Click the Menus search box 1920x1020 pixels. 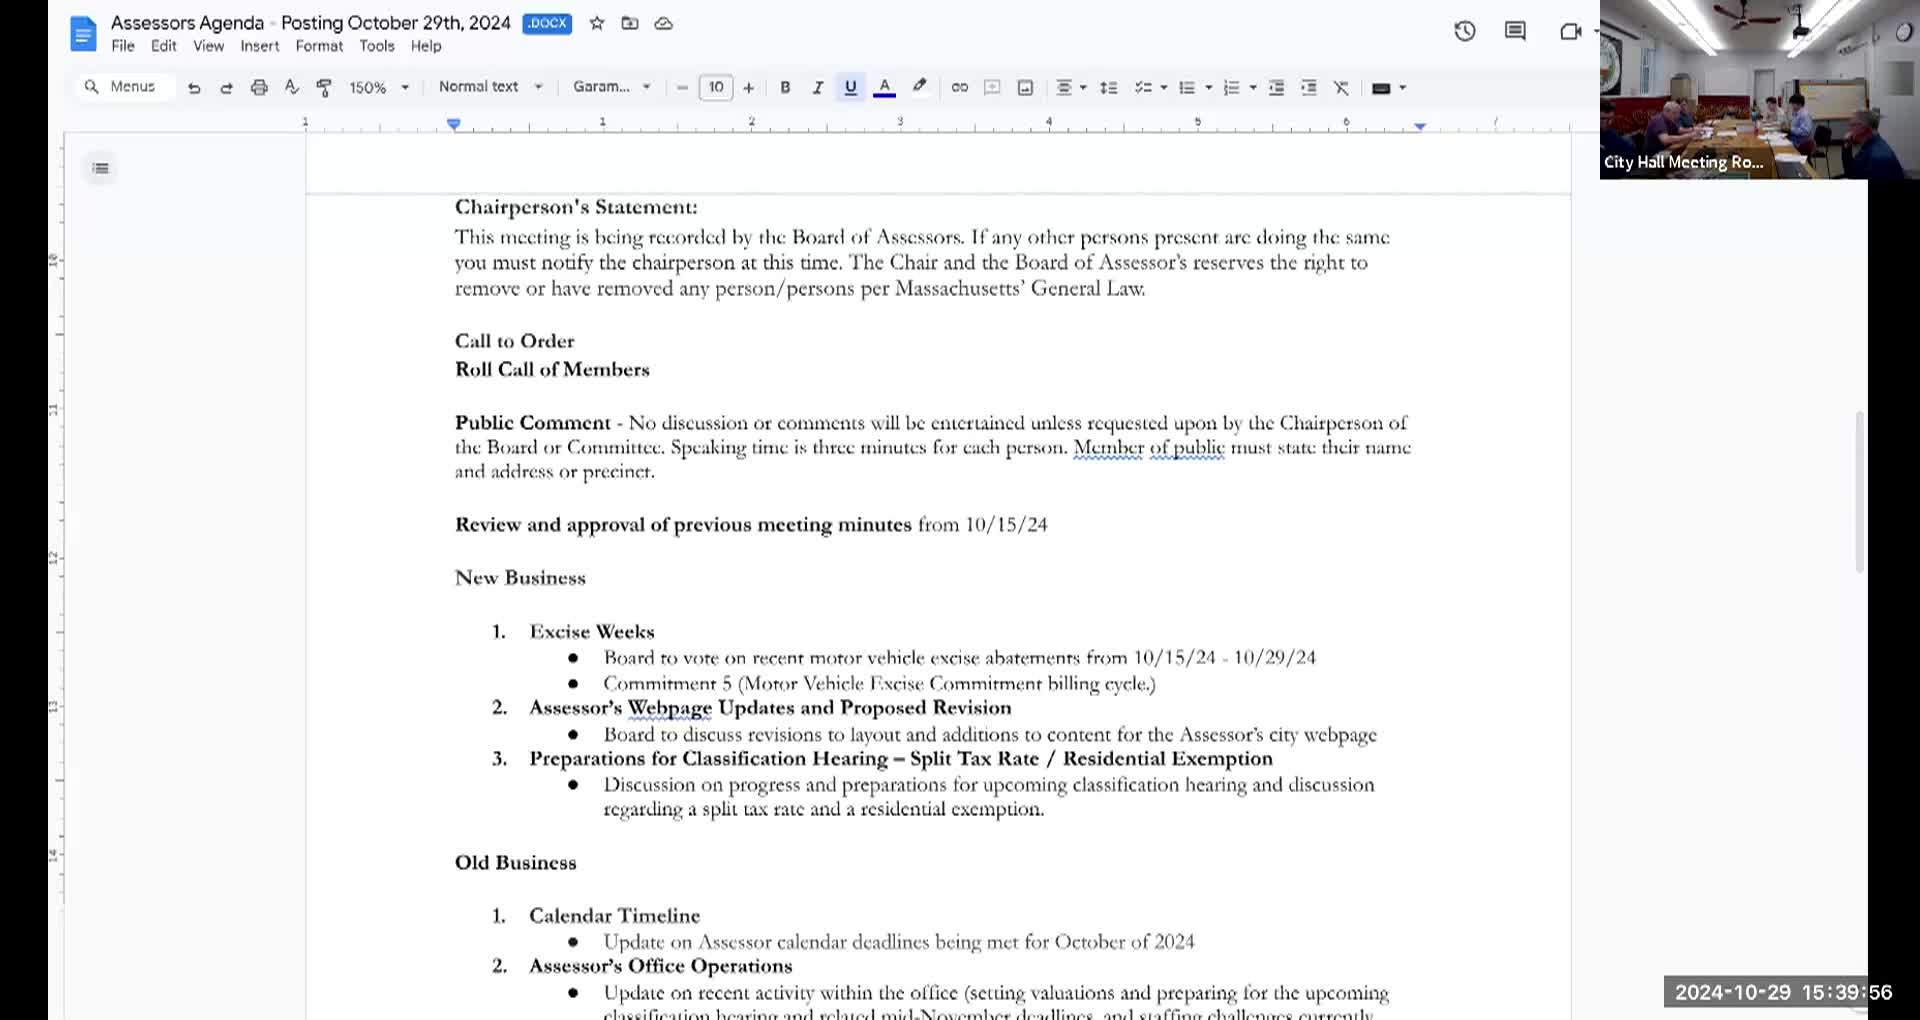pyautogui.click(x=123, y=87)
